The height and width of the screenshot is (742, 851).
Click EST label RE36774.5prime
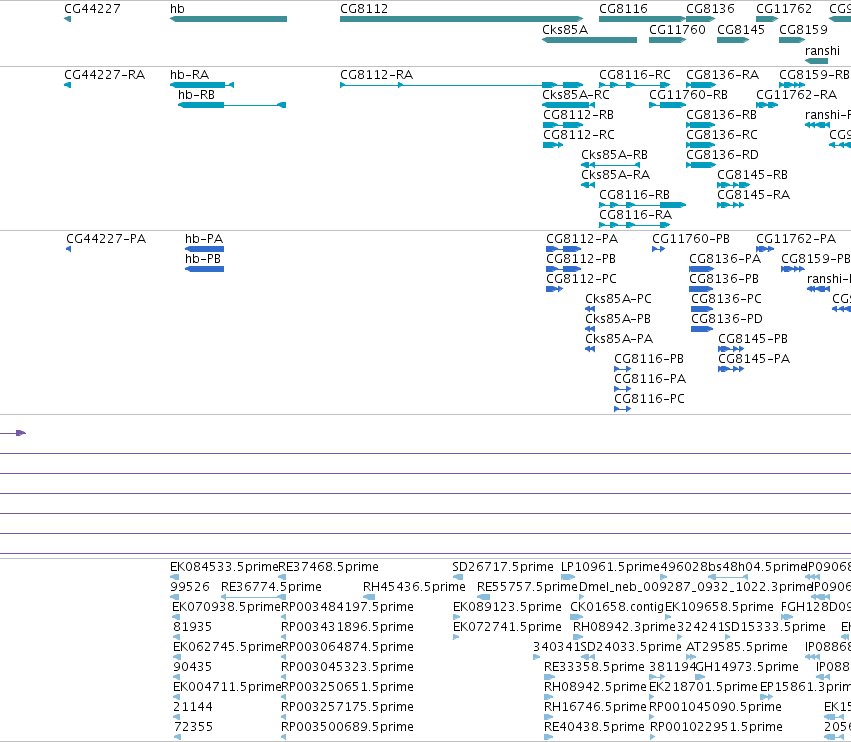tap(271, 587)
